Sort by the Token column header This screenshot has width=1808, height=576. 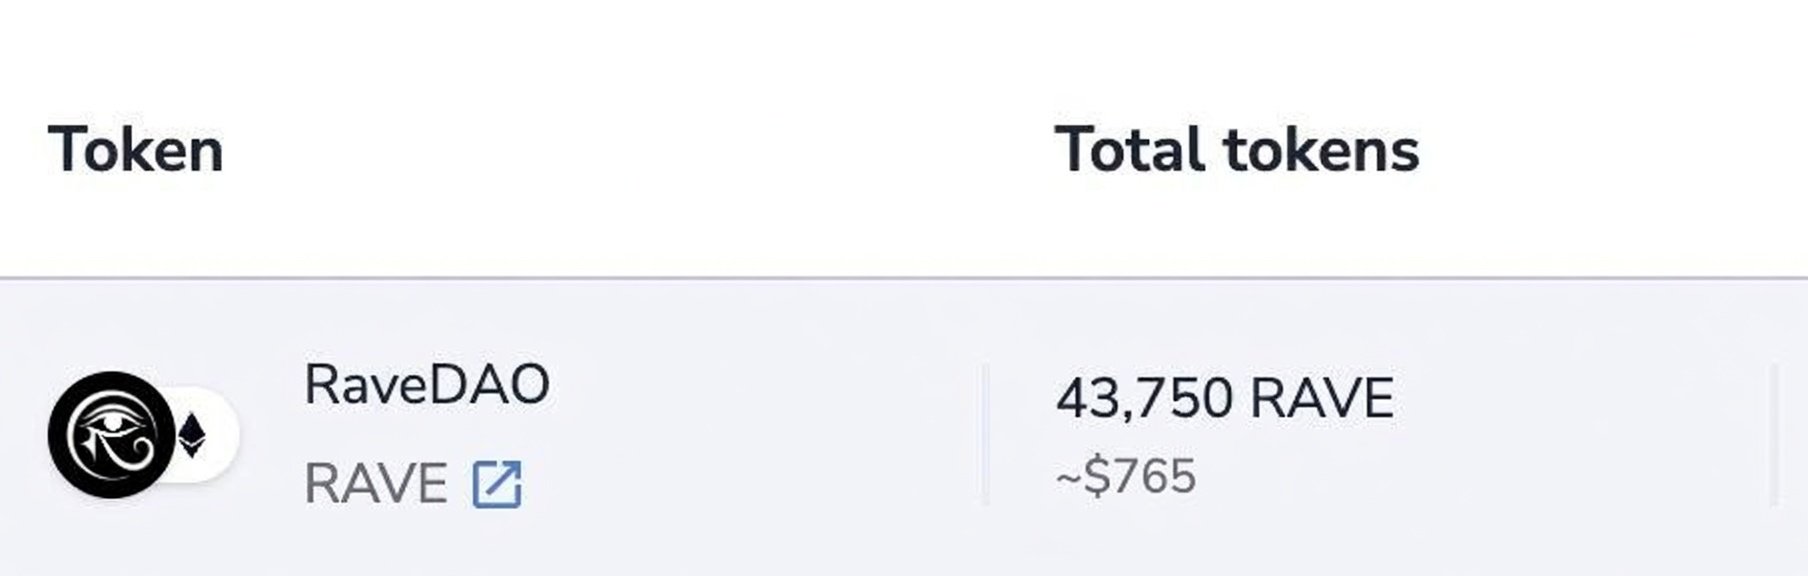pyautogui.click(x=135, y=151)
